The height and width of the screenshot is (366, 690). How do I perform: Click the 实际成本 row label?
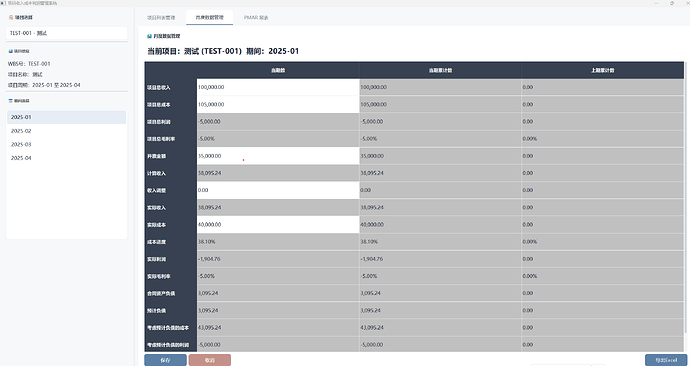coord(156,225)
